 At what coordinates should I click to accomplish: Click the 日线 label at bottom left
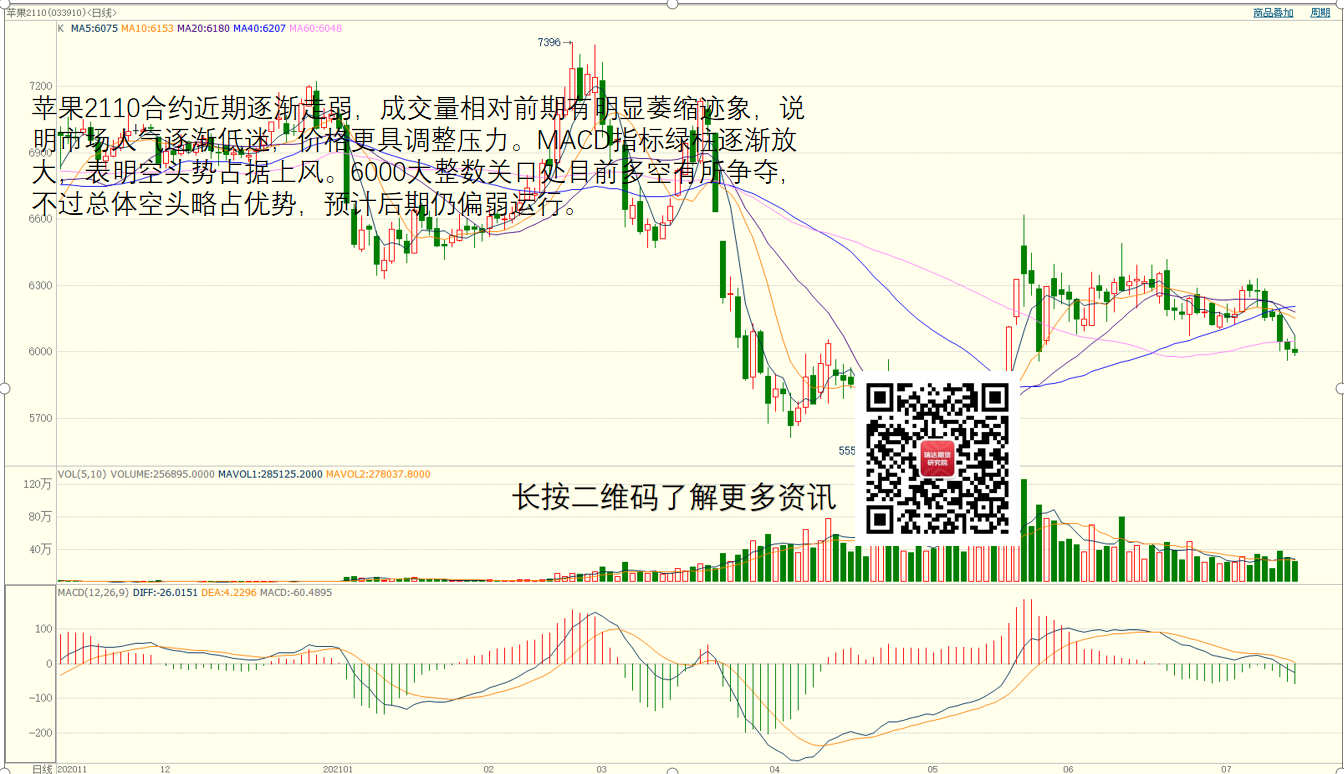[x=42, y=769]
